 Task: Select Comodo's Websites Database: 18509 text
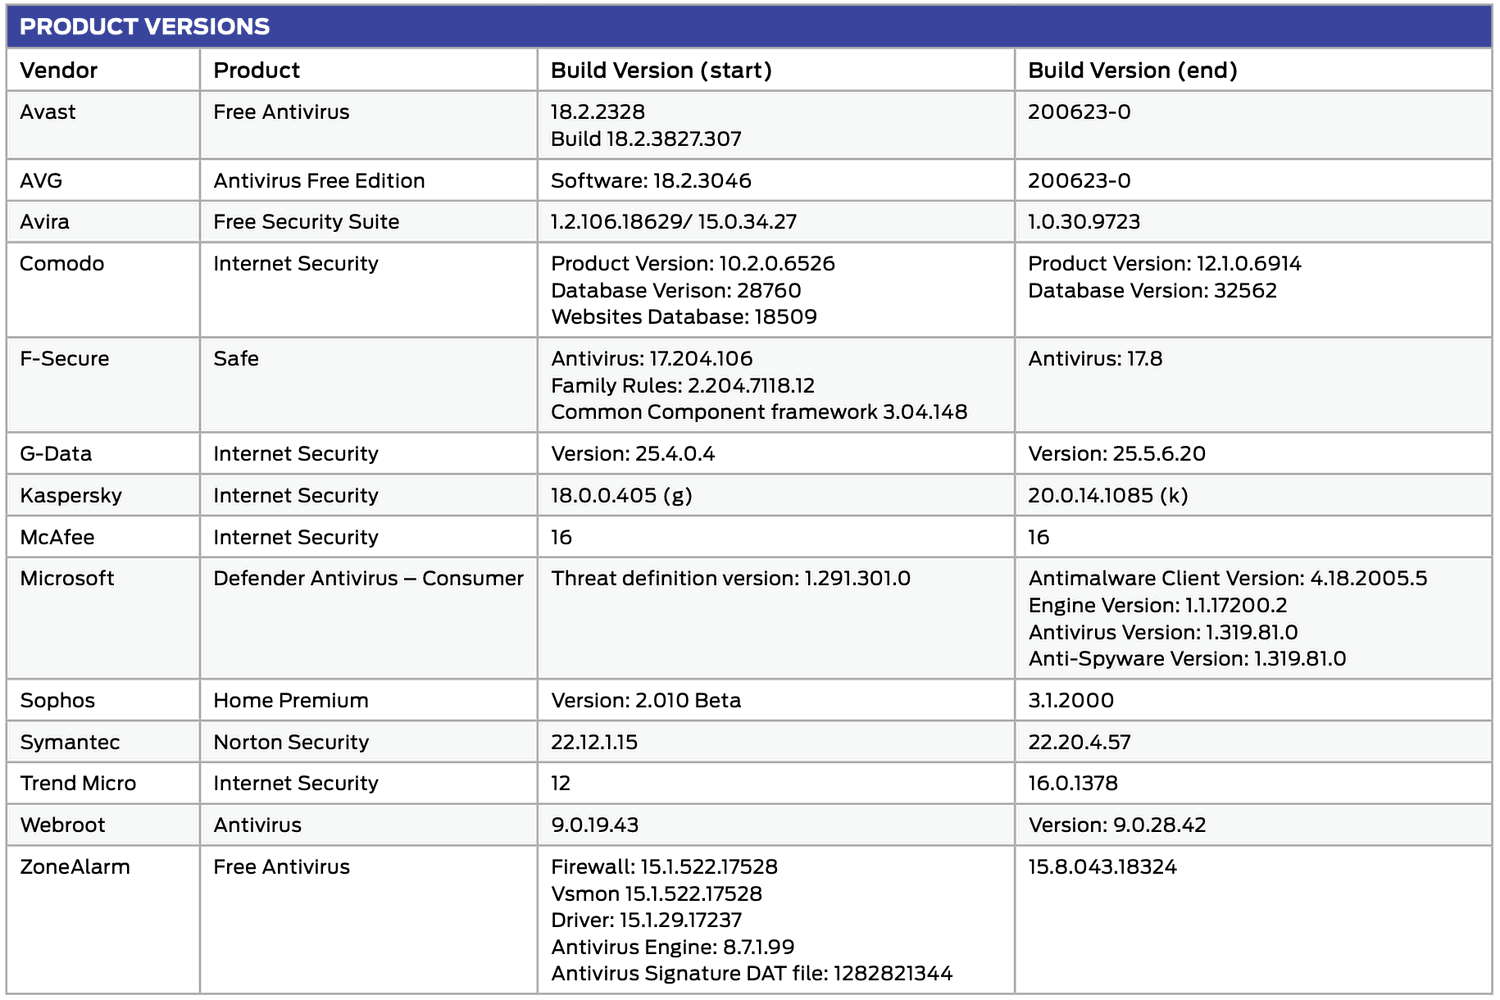click(684, 317)
